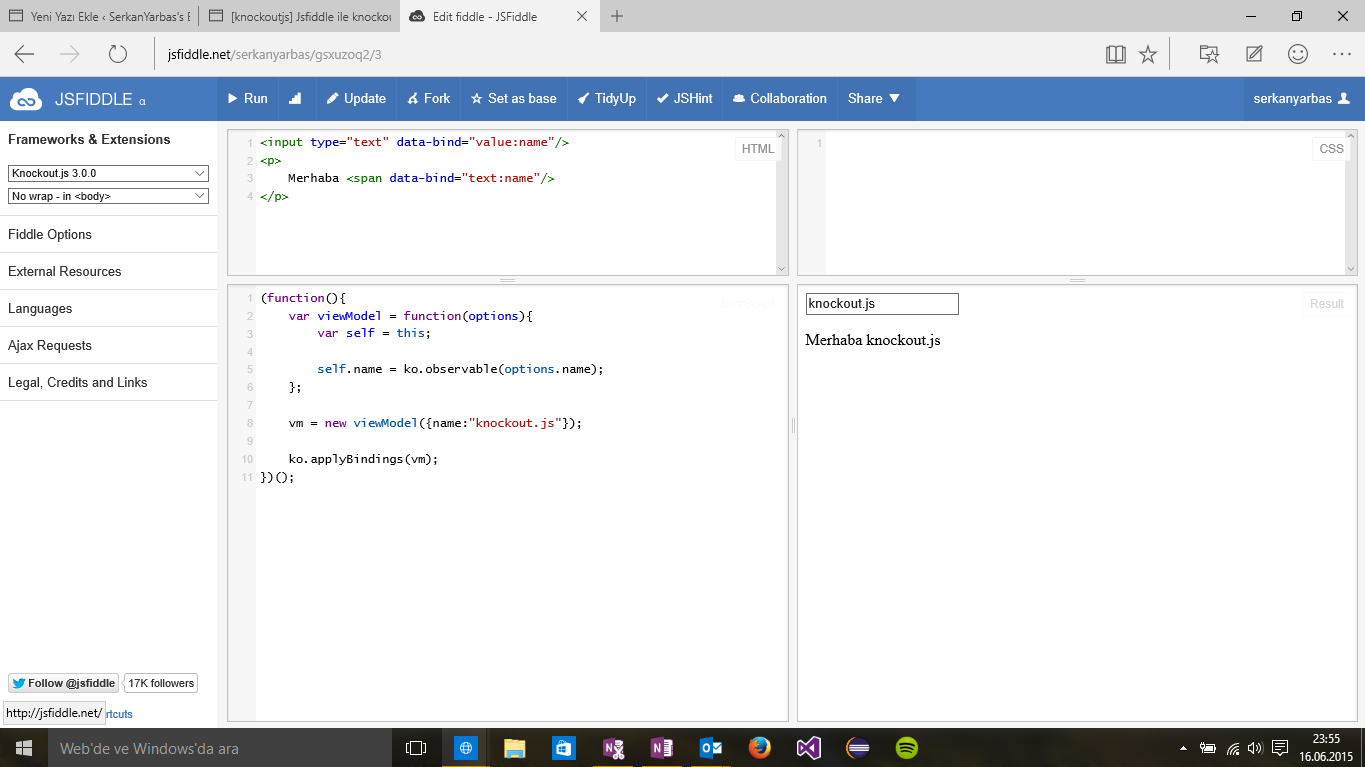The height and width of the screenshot is (767, 1365).
Task: Click the volume speaker tray icon
Action: coord(1255,747)
